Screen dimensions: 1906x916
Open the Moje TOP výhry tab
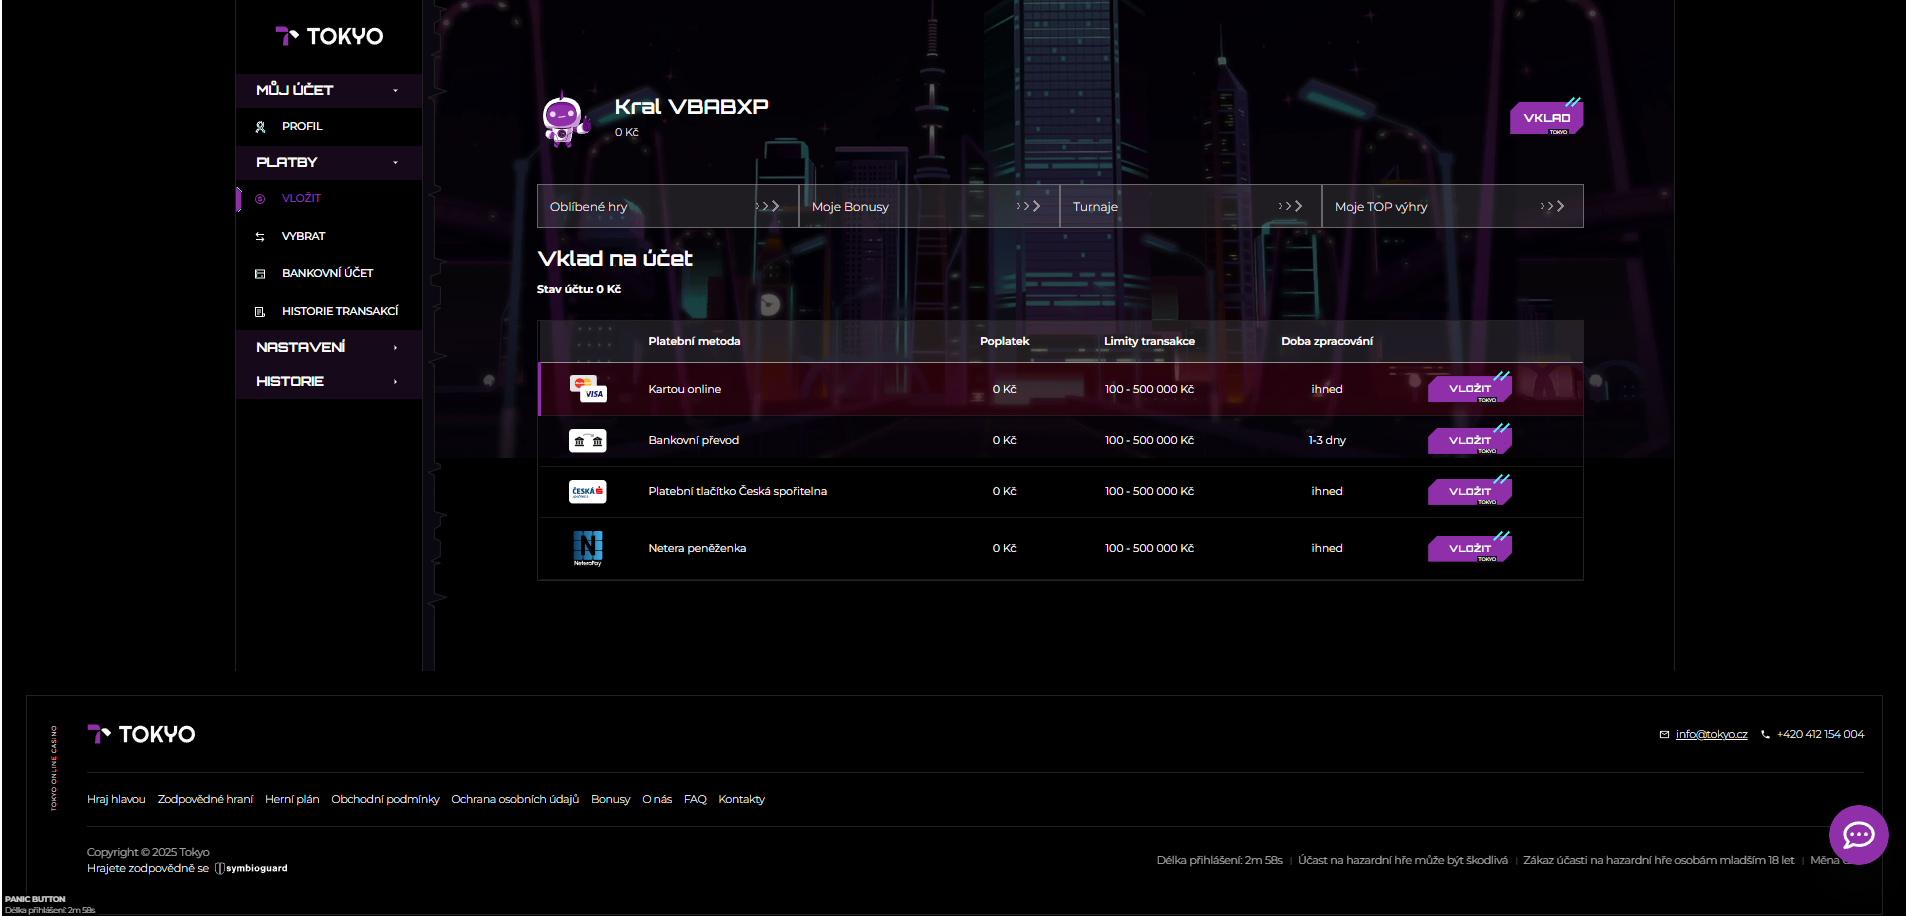coord(1452,206)
